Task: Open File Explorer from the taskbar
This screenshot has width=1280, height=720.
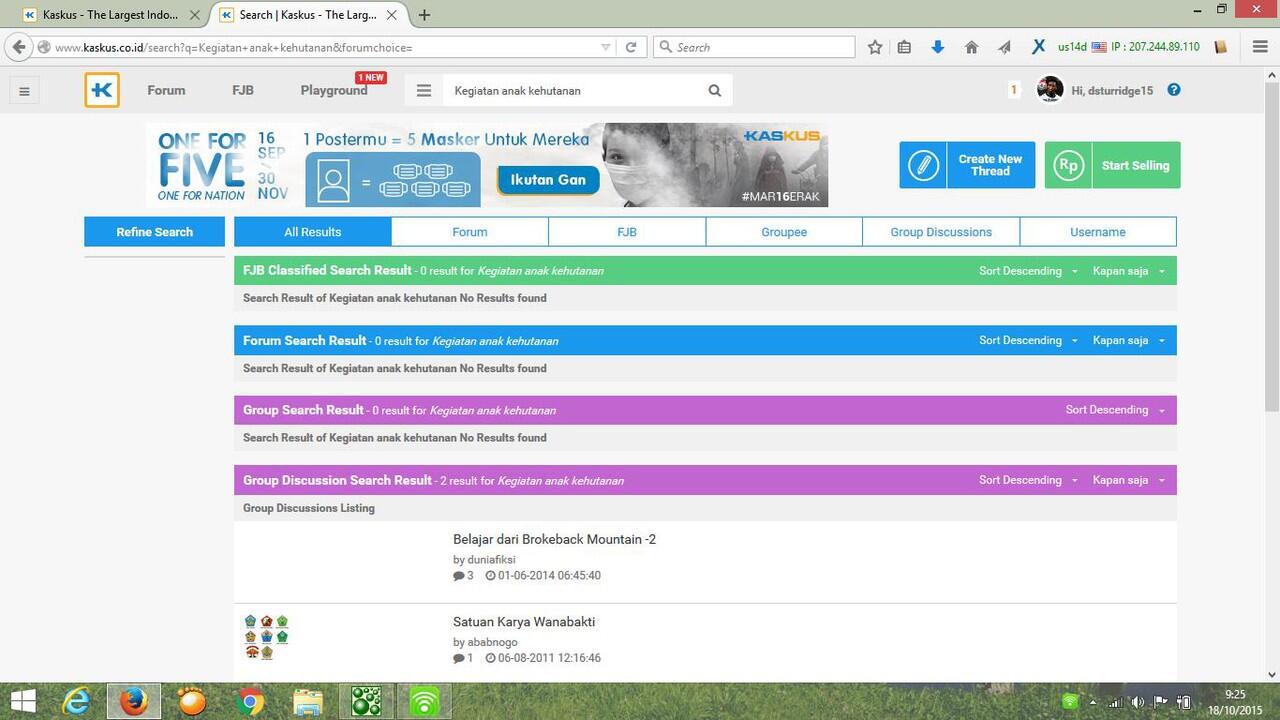Action: [308, 702]
